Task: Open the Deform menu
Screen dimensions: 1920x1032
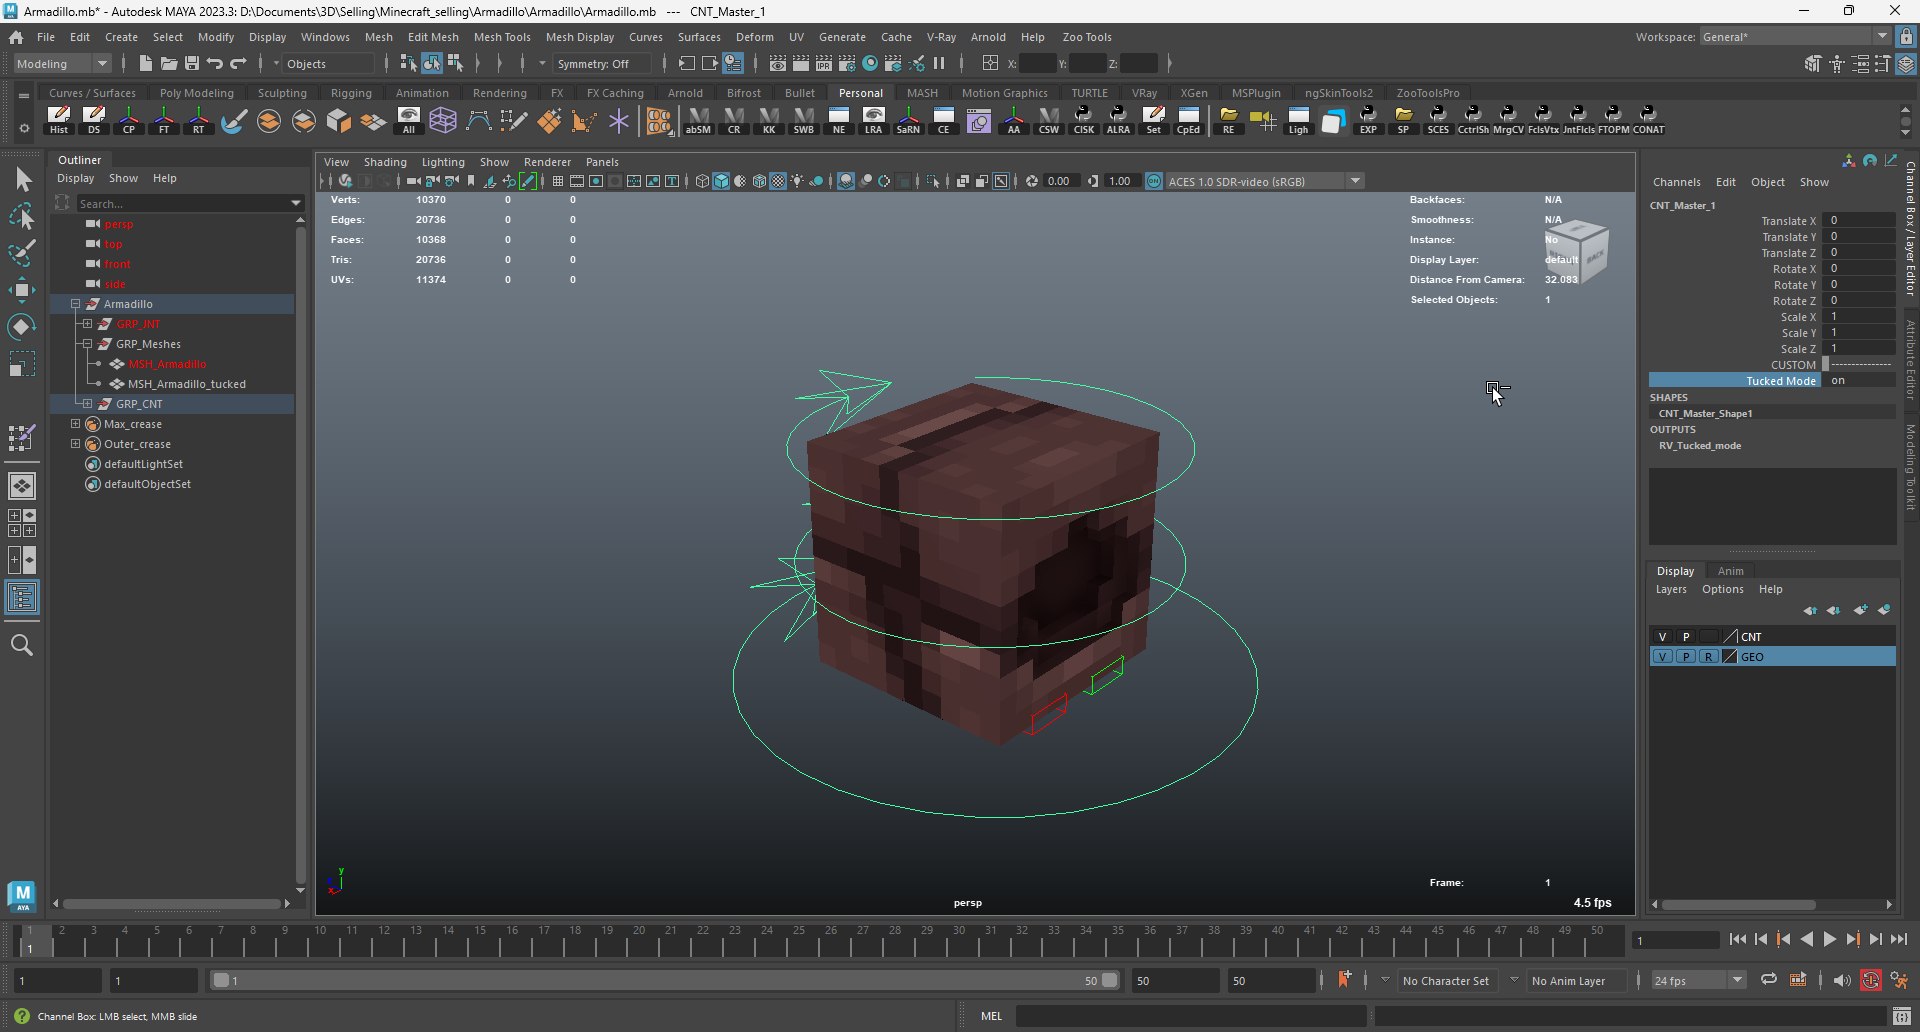Action: (x=755, y=37)
